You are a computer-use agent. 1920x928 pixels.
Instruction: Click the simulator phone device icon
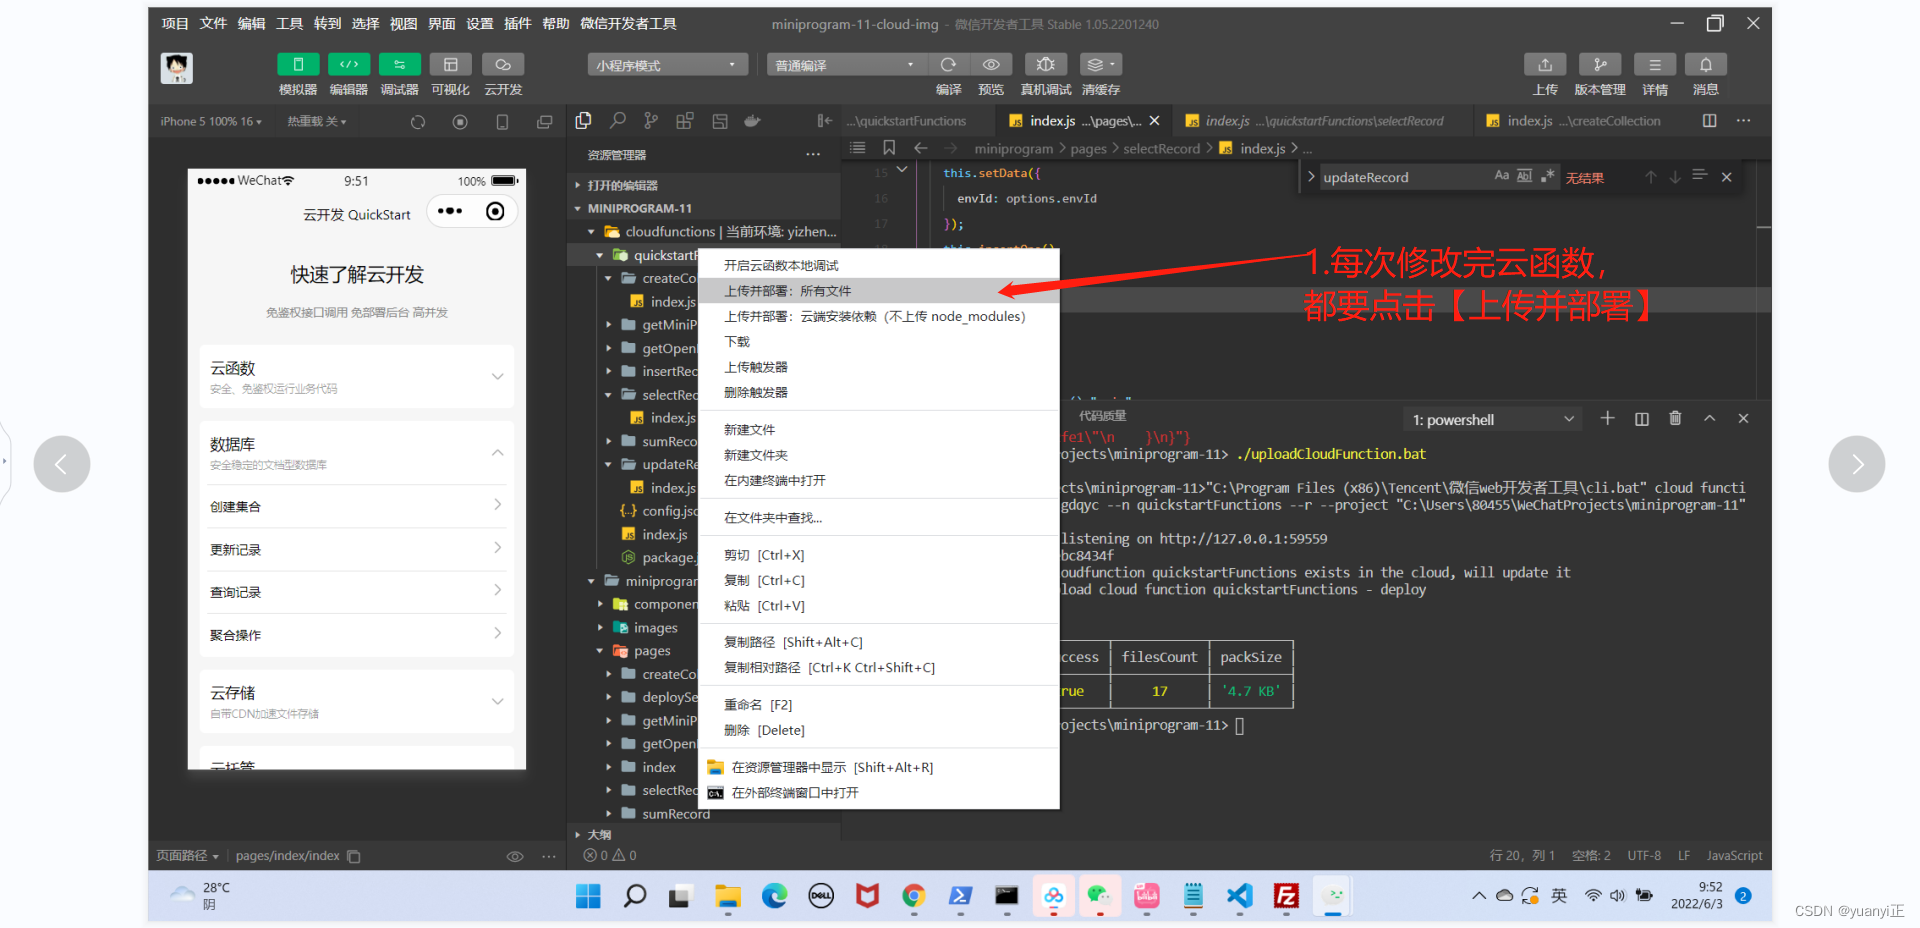click(x=502, y=122)
